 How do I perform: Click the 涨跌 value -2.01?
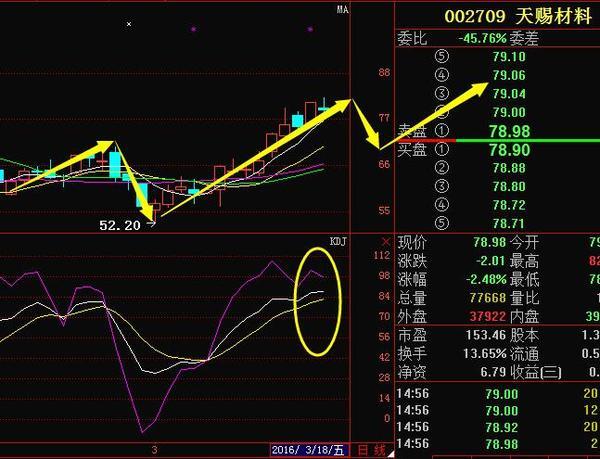[491, 261]
